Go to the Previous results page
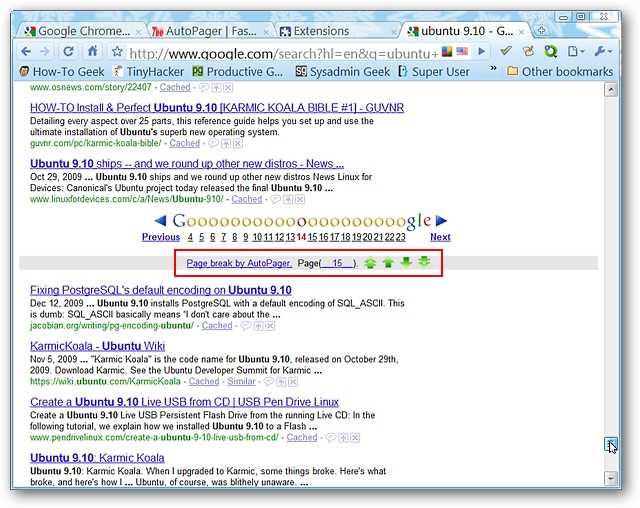This screenshot has height=508, width=640. click(161, 237)
